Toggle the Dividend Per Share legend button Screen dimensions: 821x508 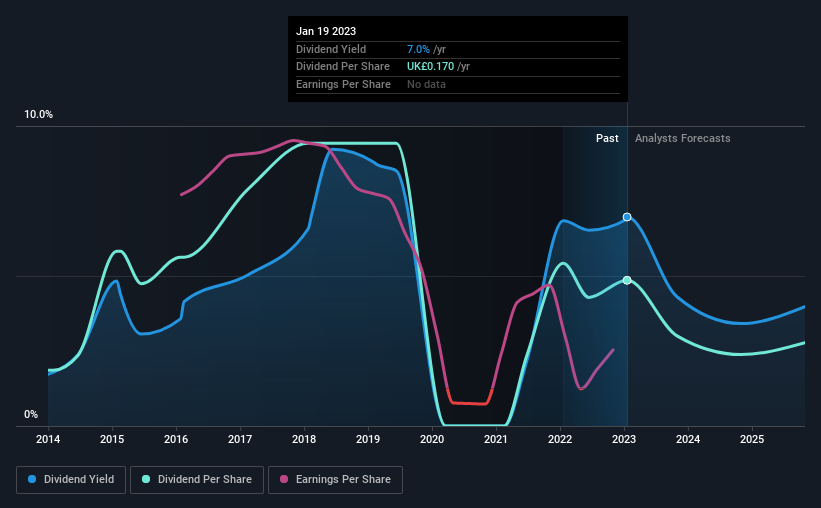(197, 480)
